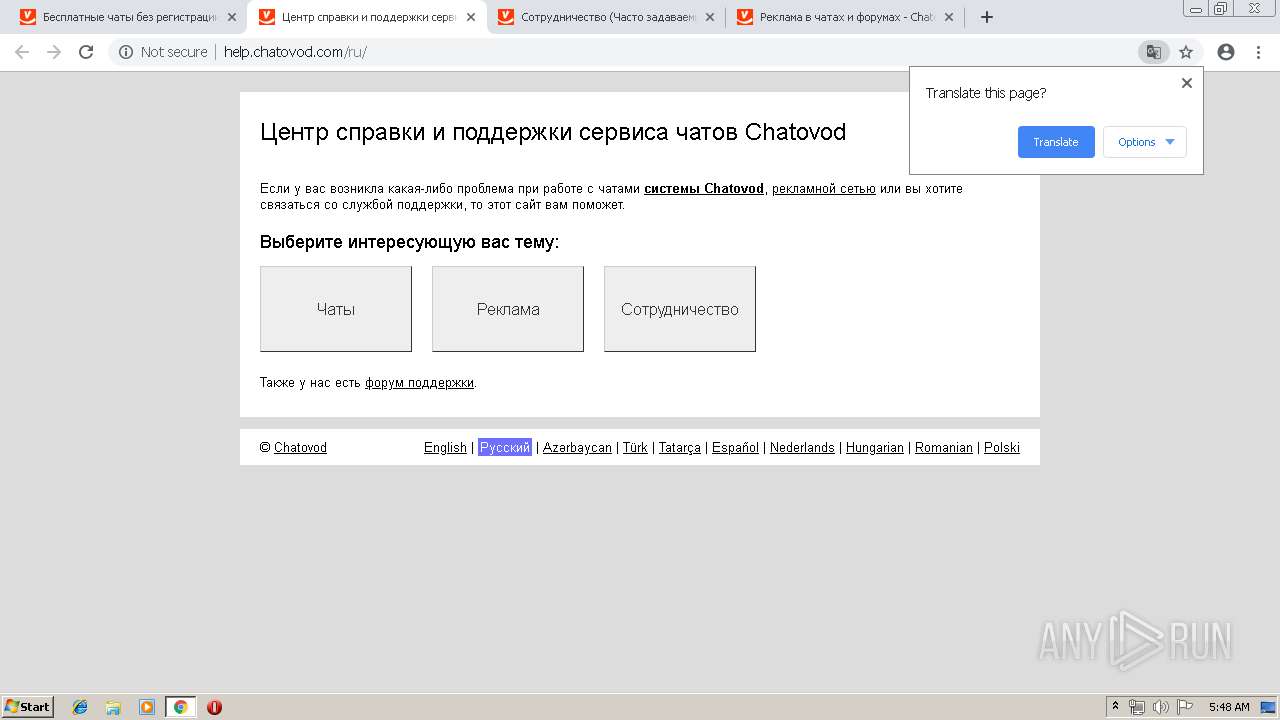Open a new tab with plus icon
This screenshot has width=1280, height=720.
pos(987,17)
